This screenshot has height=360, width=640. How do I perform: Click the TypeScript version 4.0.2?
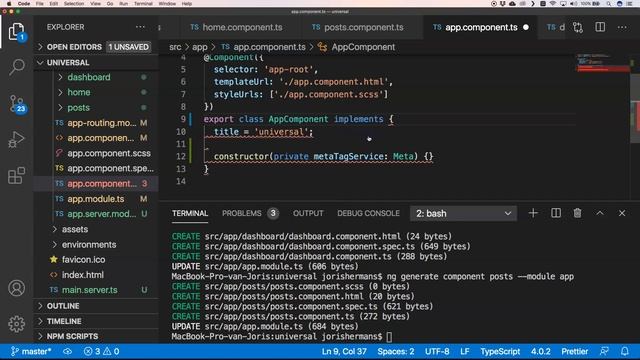click(540, 351)
